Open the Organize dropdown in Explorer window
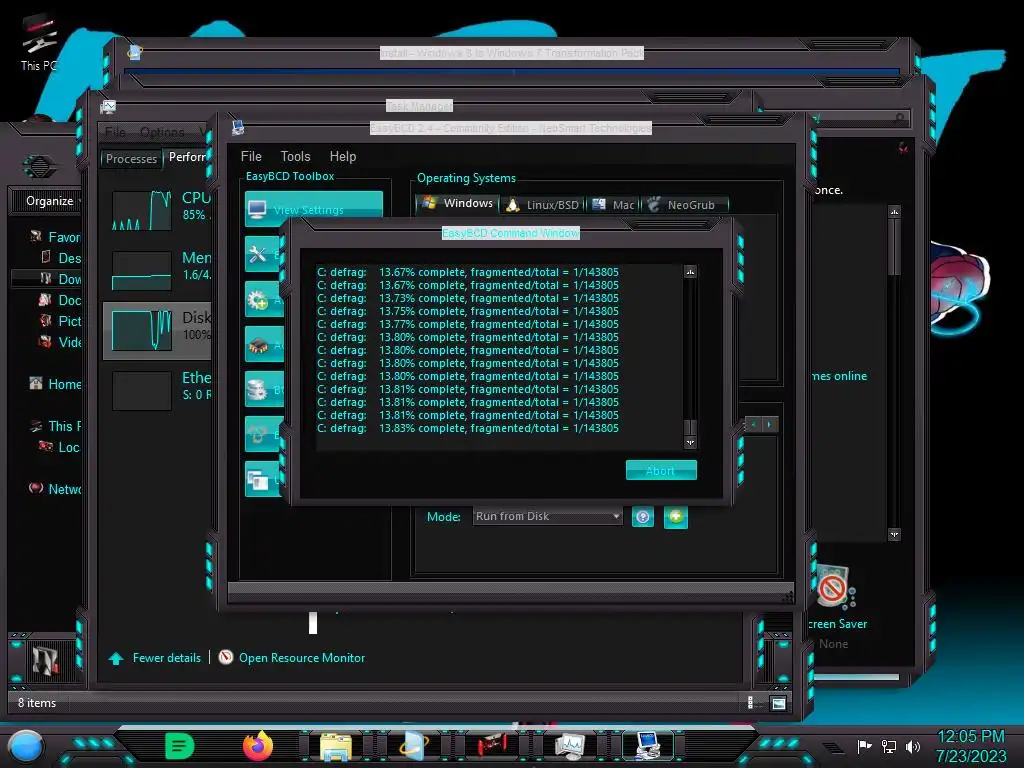 pyautogui.click(x=51, y=200)
